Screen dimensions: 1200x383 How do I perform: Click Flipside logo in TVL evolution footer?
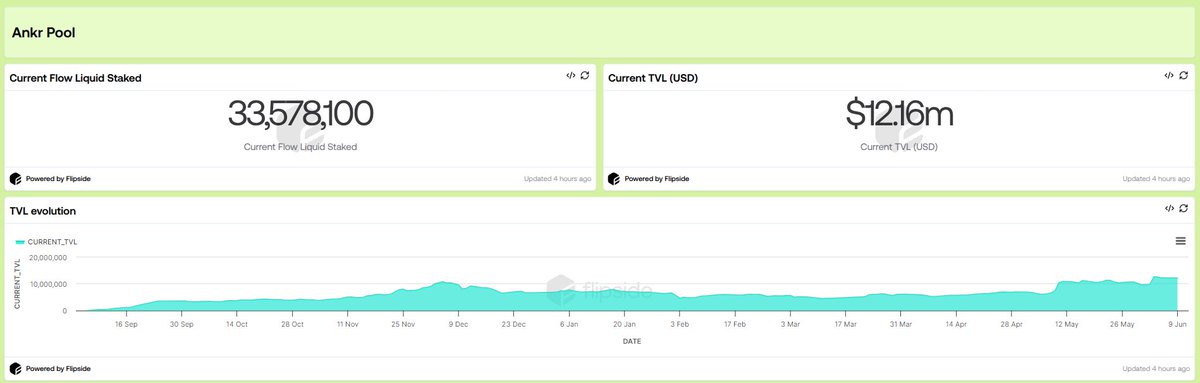click(16, 368)
